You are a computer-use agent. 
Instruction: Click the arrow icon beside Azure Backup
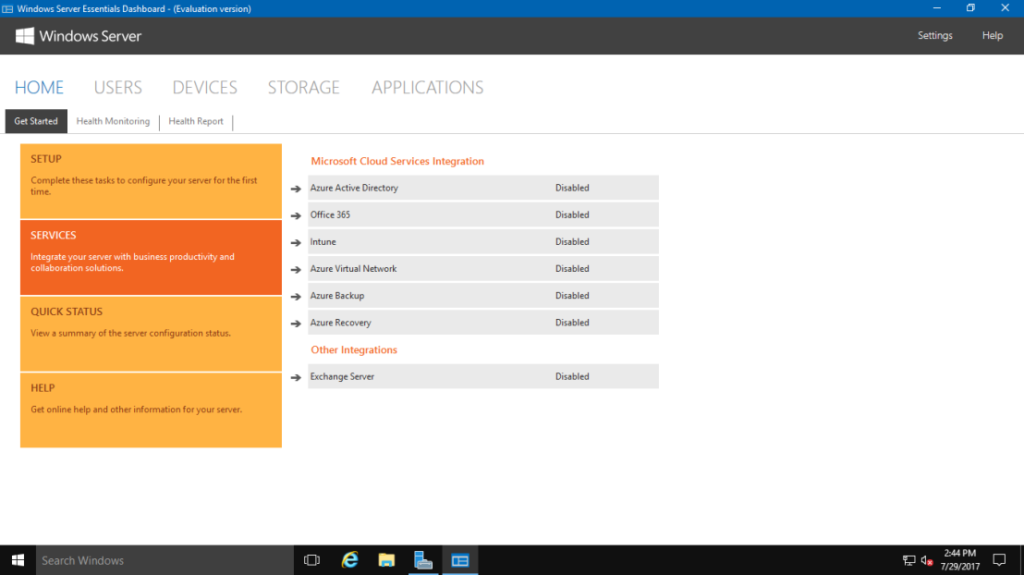point(296,297)
